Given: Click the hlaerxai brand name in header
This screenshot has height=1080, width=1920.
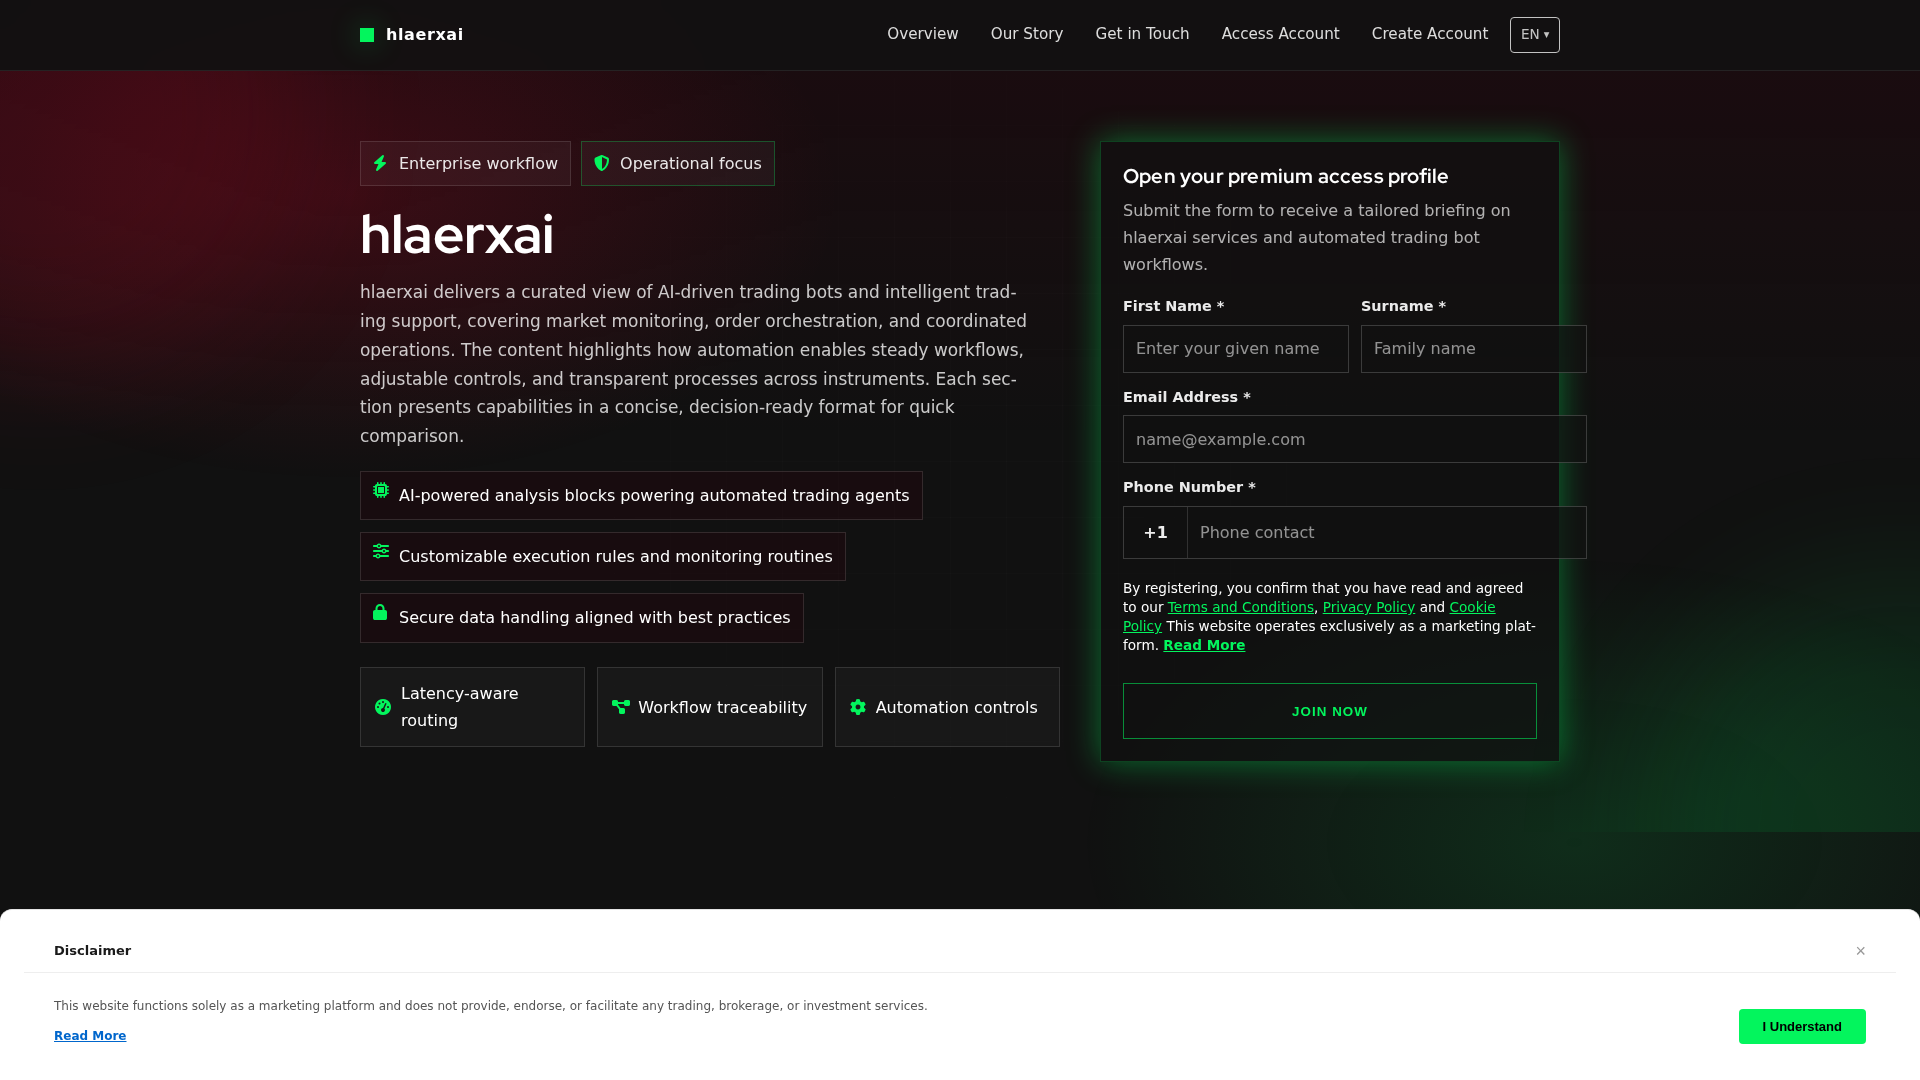Looking at the screenshot, I should [x=425, y=35].
